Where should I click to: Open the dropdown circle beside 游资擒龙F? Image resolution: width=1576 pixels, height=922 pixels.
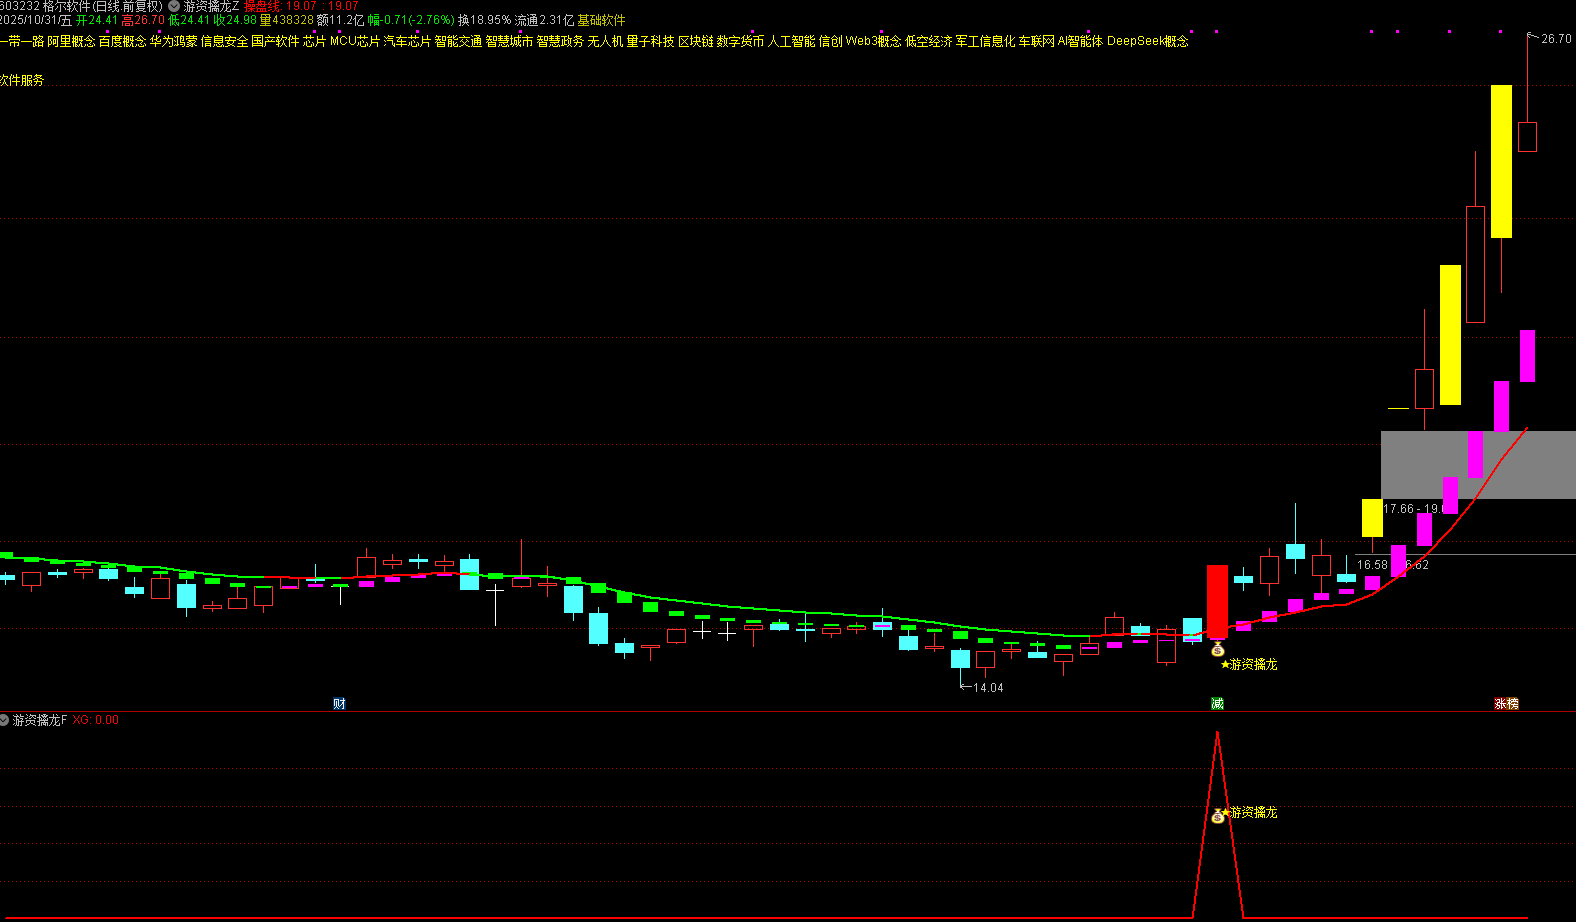[5, 720]
